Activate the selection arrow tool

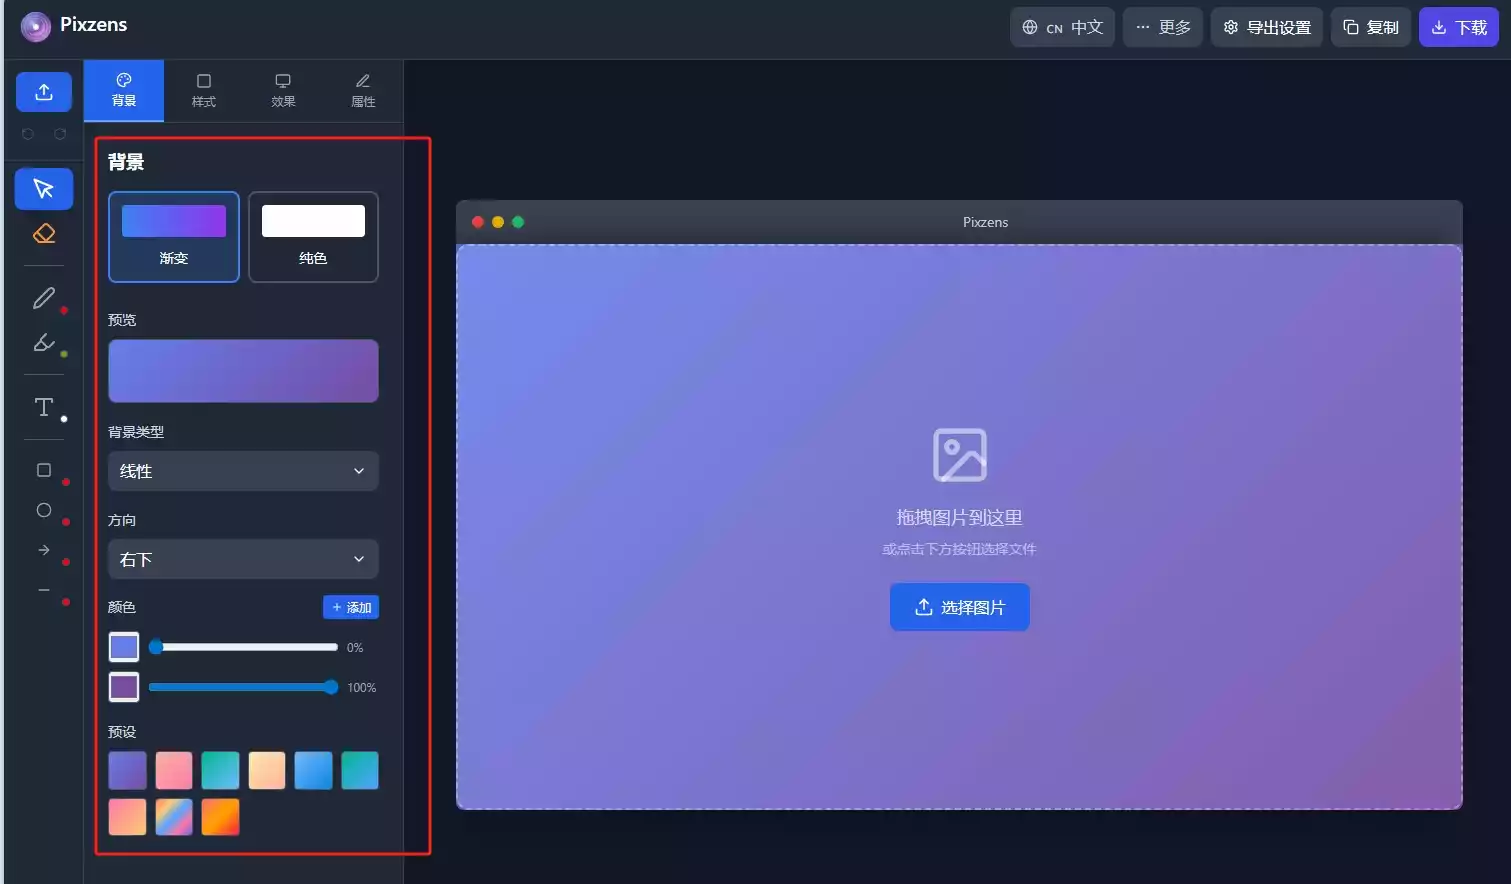pyautogui.click(x=44, y=189)
